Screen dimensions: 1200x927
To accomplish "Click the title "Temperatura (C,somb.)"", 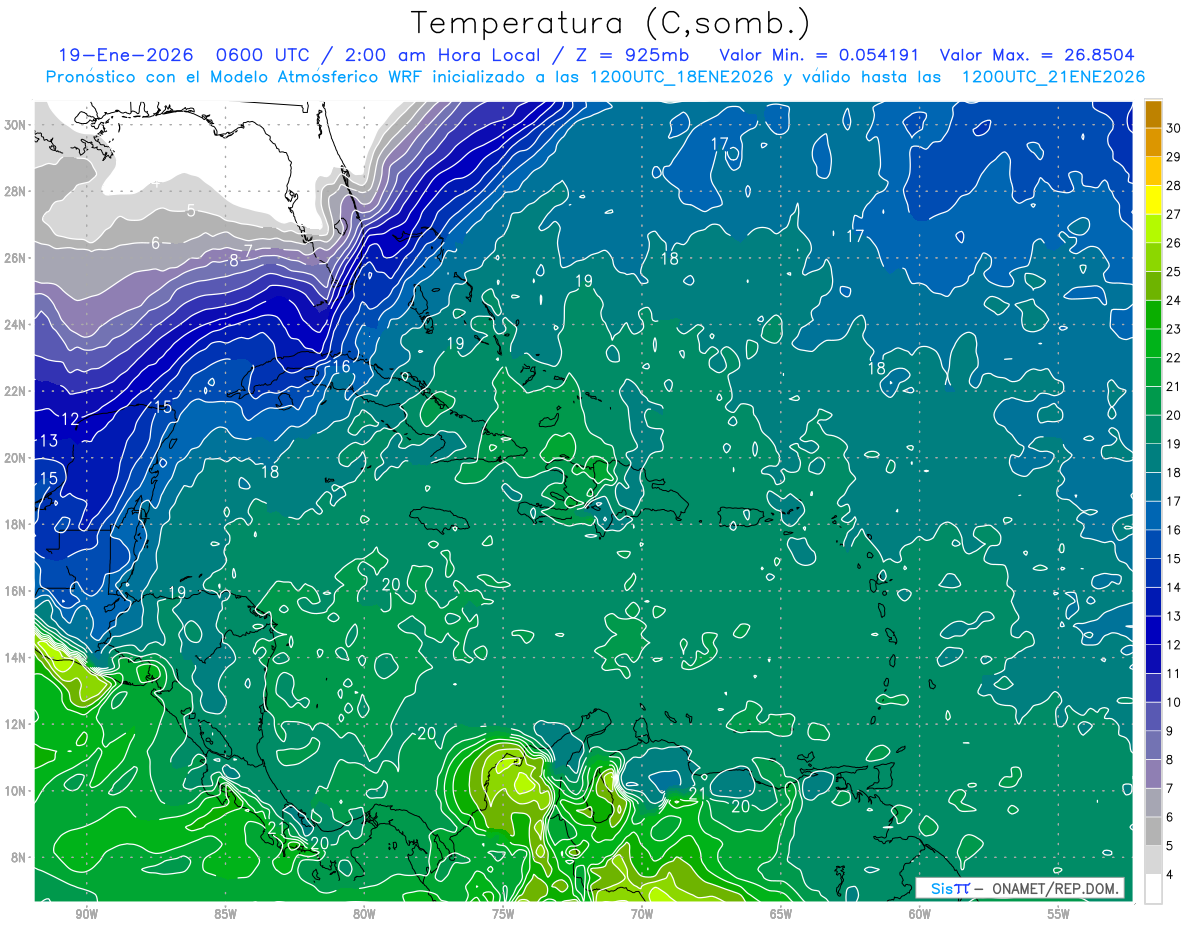I will point(611,23).
